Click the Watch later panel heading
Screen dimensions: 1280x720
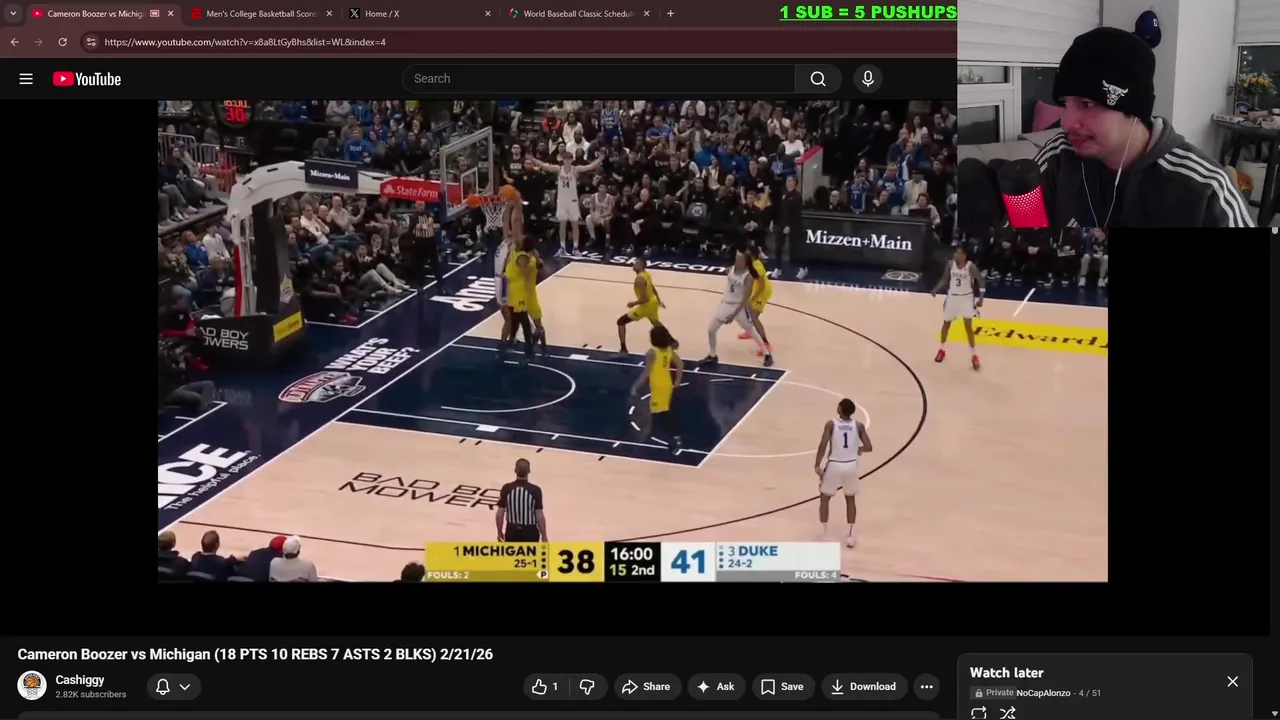coord(1006,673)
